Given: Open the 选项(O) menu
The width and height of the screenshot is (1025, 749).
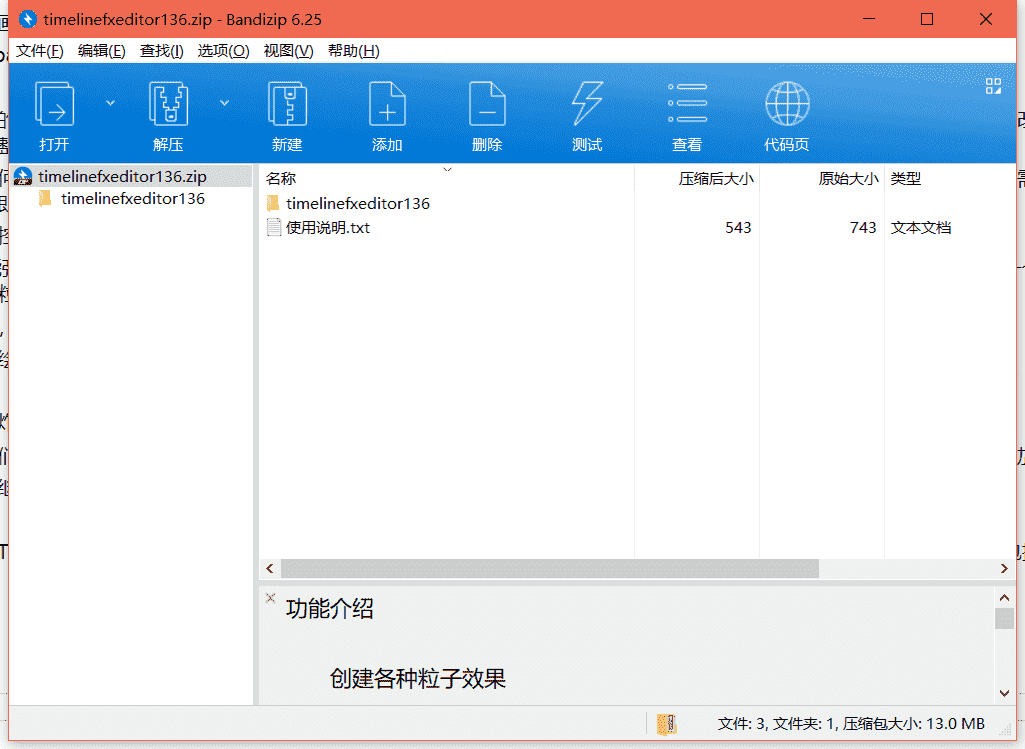Looking at the screenshot, I should (223, 51).
